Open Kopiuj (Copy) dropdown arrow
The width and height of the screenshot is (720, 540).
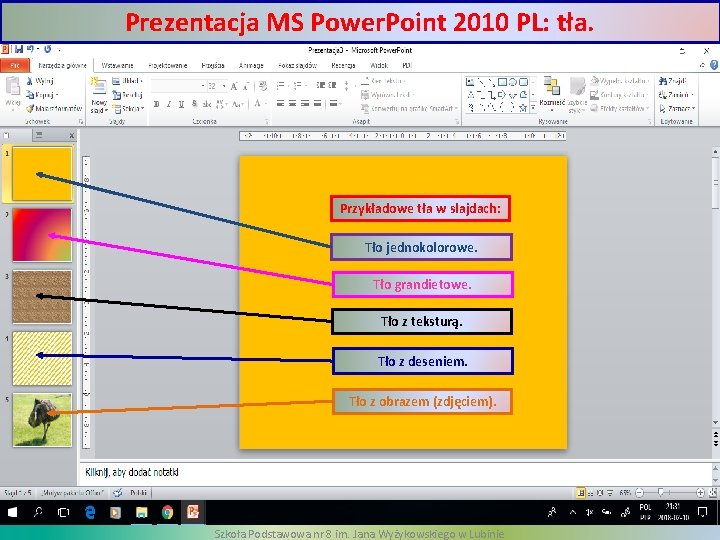pos(56,95)
